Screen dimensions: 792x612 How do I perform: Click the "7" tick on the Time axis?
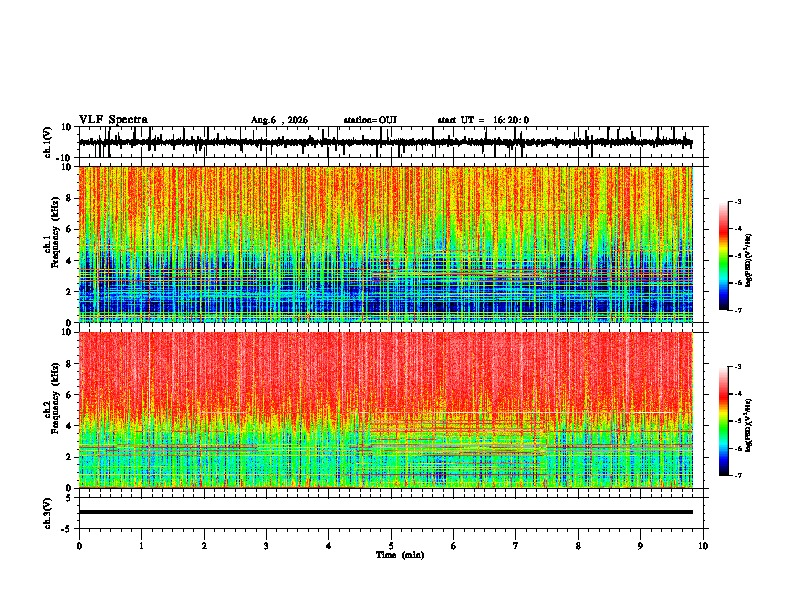pos(516,546)
